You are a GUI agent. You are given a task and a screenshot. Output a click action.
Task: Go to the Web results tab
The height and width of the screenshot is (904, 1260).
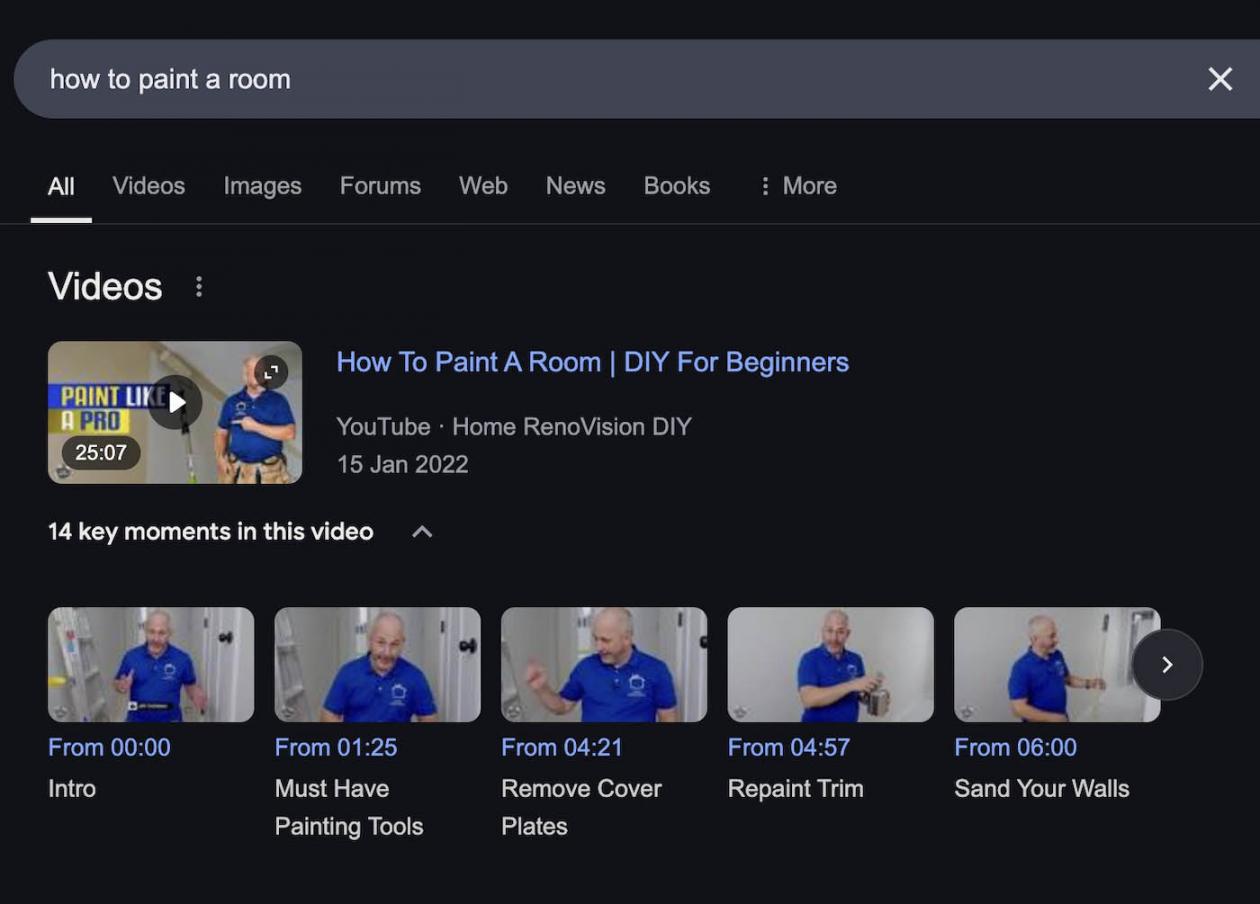pyautogui.click(x=483, y=186)
